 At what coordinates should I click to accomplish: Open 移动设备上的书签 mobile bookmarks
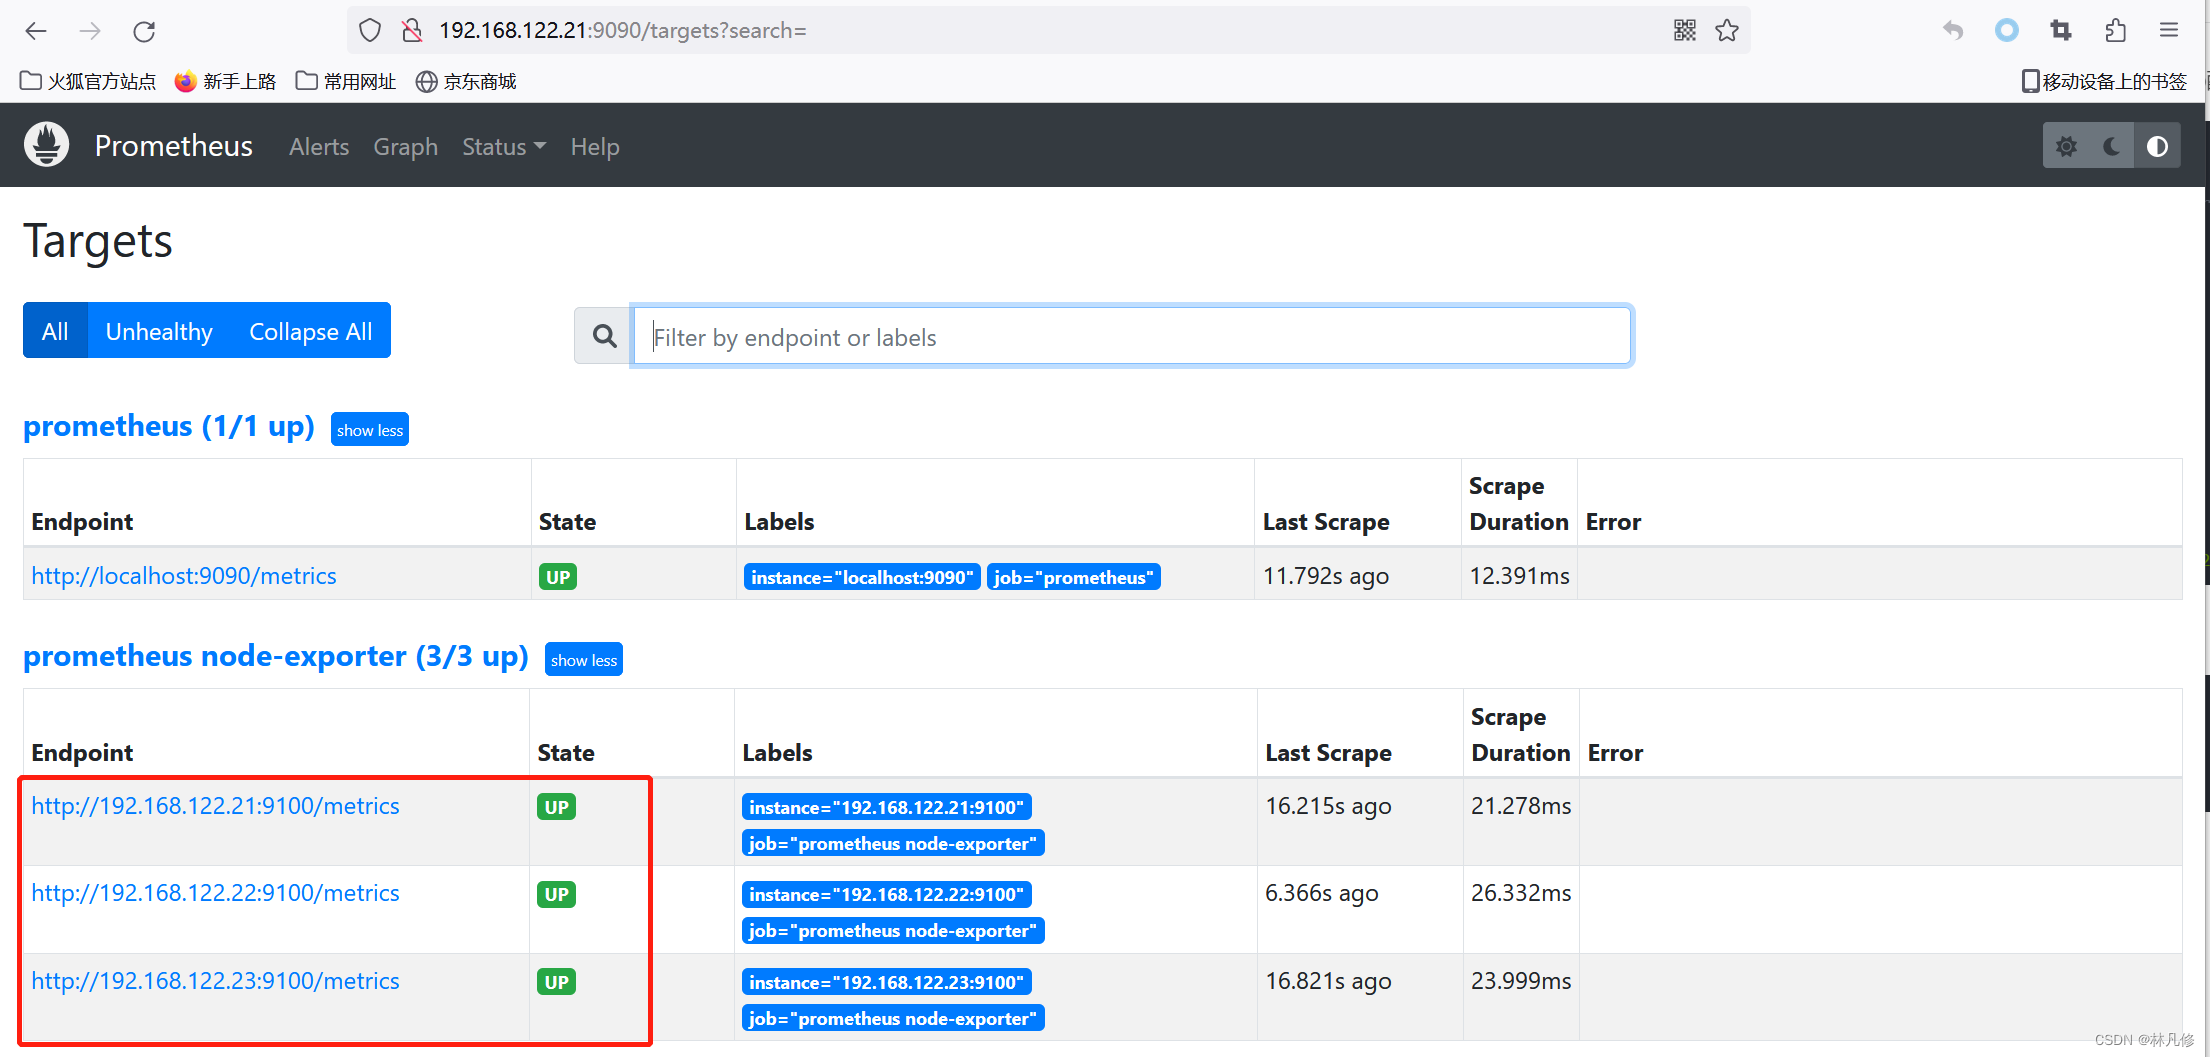click(x=2104, y=81)
